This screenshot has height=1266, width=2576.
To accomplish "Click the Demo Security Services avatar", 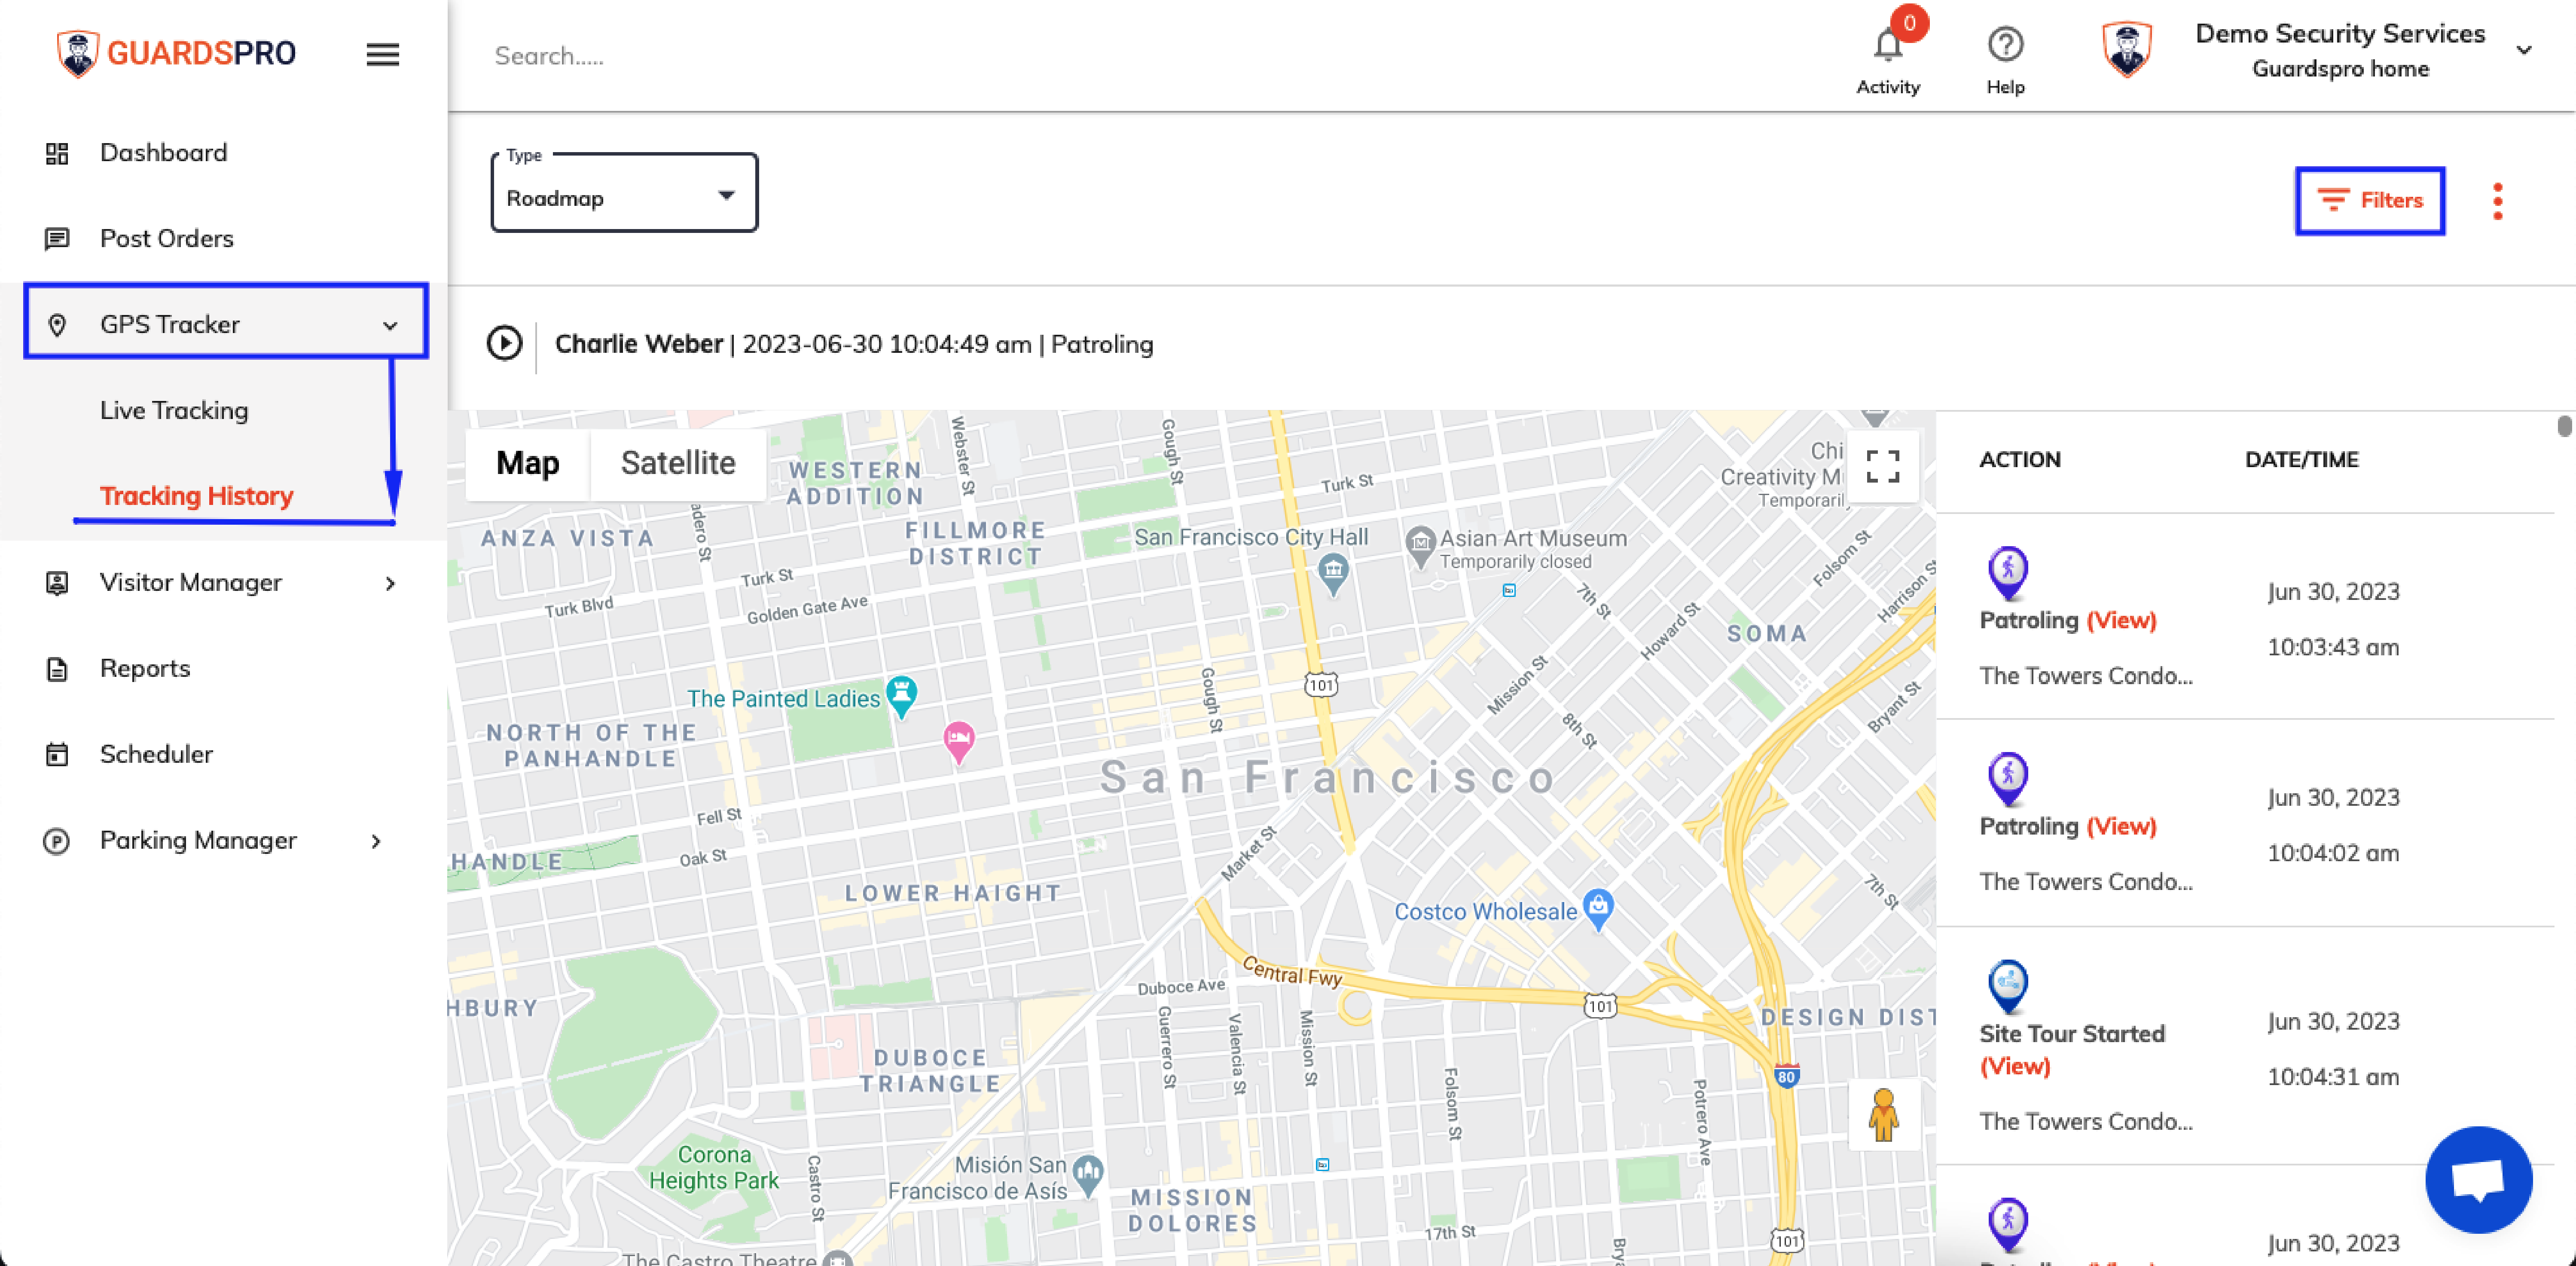I will [x=2127, y=49].
